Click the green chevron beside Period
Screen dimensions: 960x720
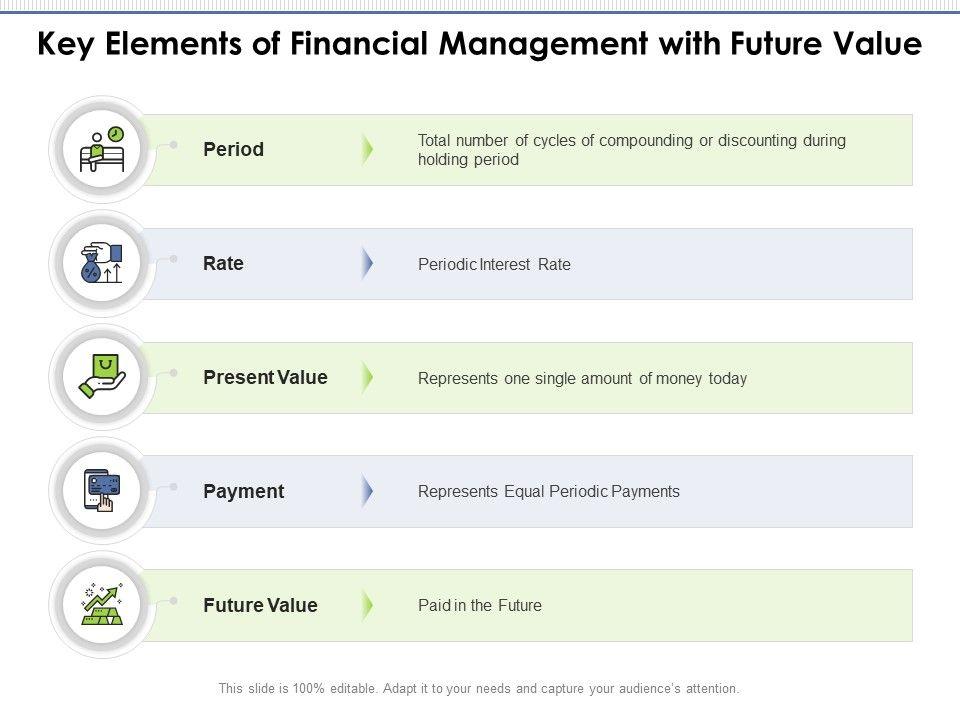click(367, 150)
